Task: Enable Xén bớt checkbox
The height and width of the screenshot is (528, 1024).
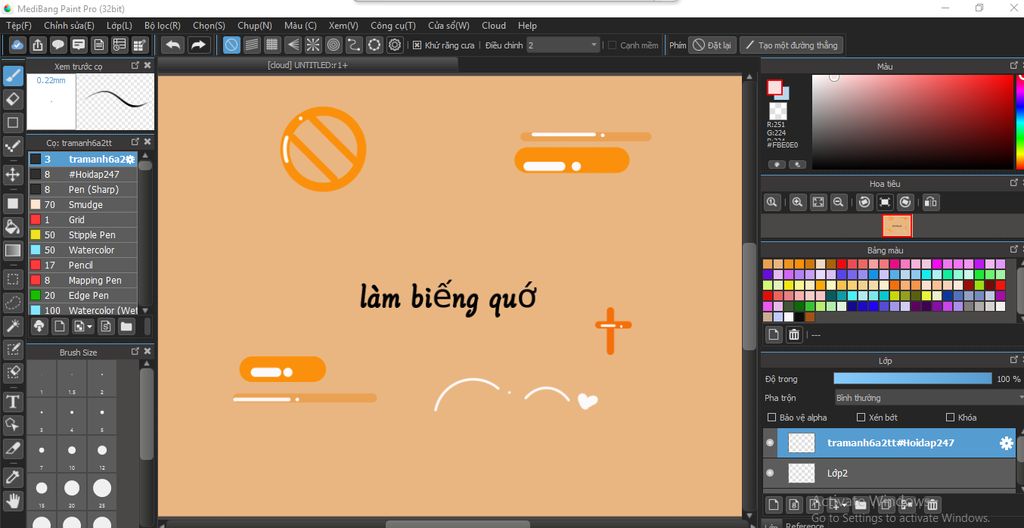Action: (x=861, y=418)
